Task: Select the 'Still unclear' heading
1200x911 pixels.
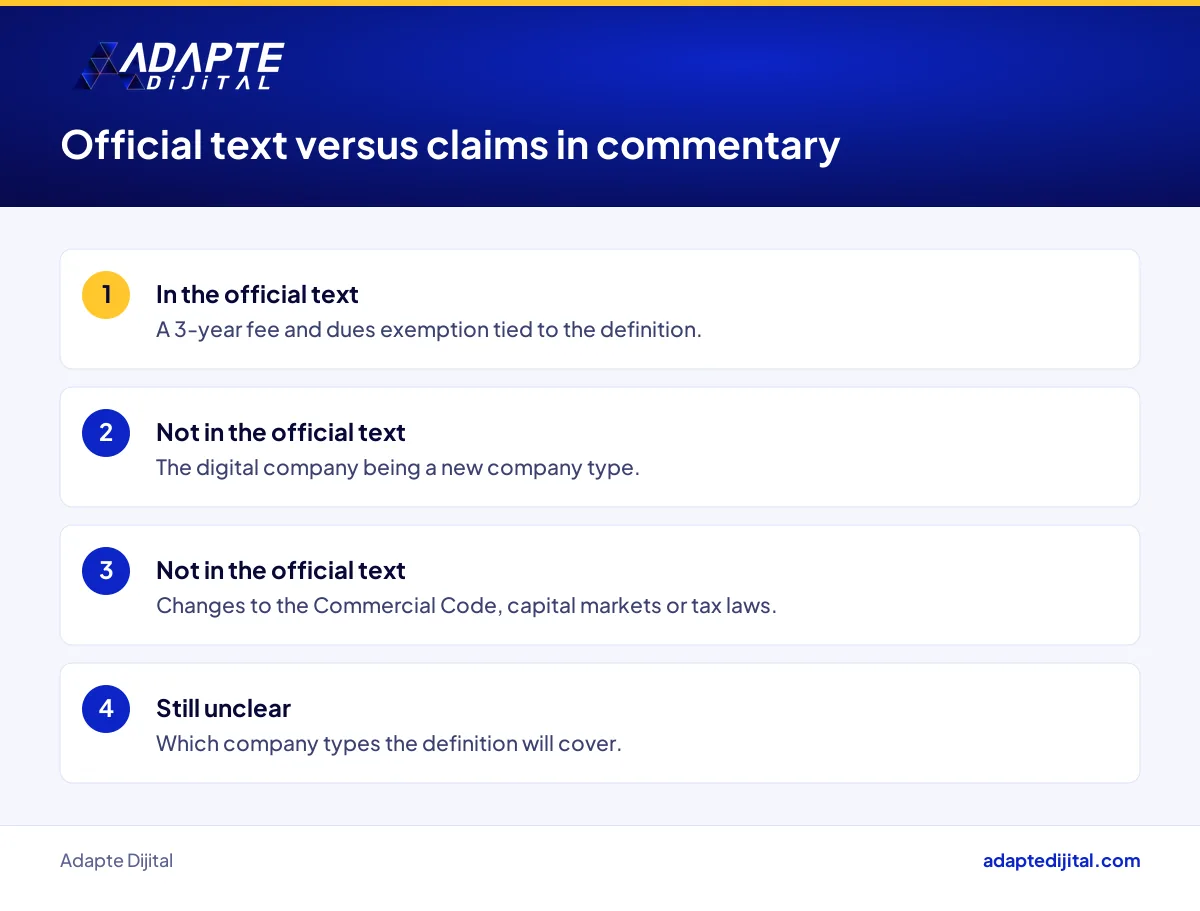Action: tap(223, 708)
